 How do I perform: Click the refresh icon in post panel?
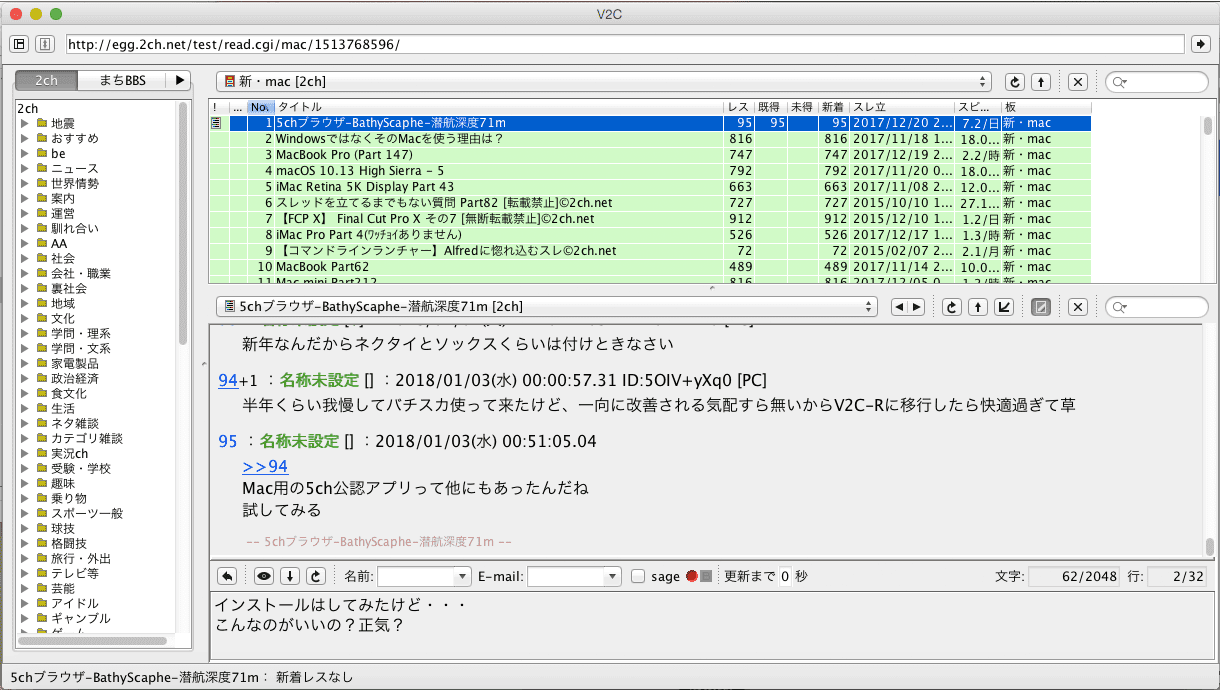coord(316,576)
